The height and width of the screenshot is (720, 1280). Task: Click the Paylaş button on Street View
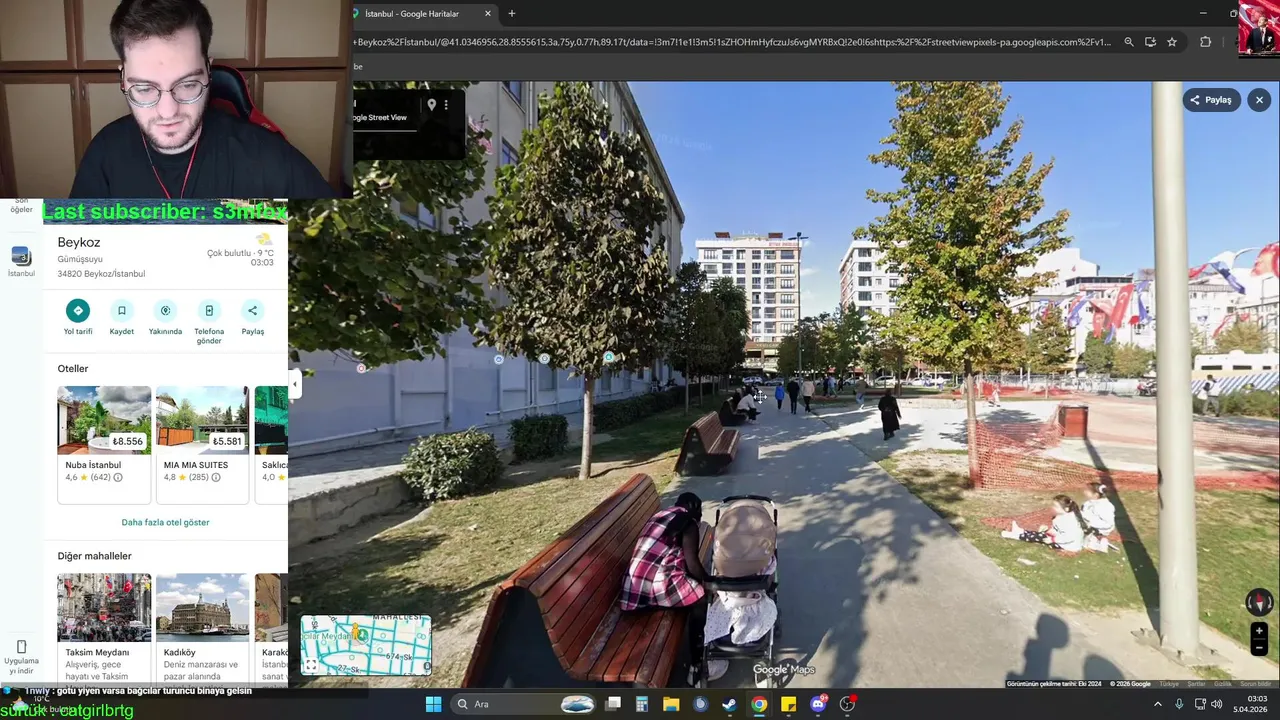tap(1211, 100)
